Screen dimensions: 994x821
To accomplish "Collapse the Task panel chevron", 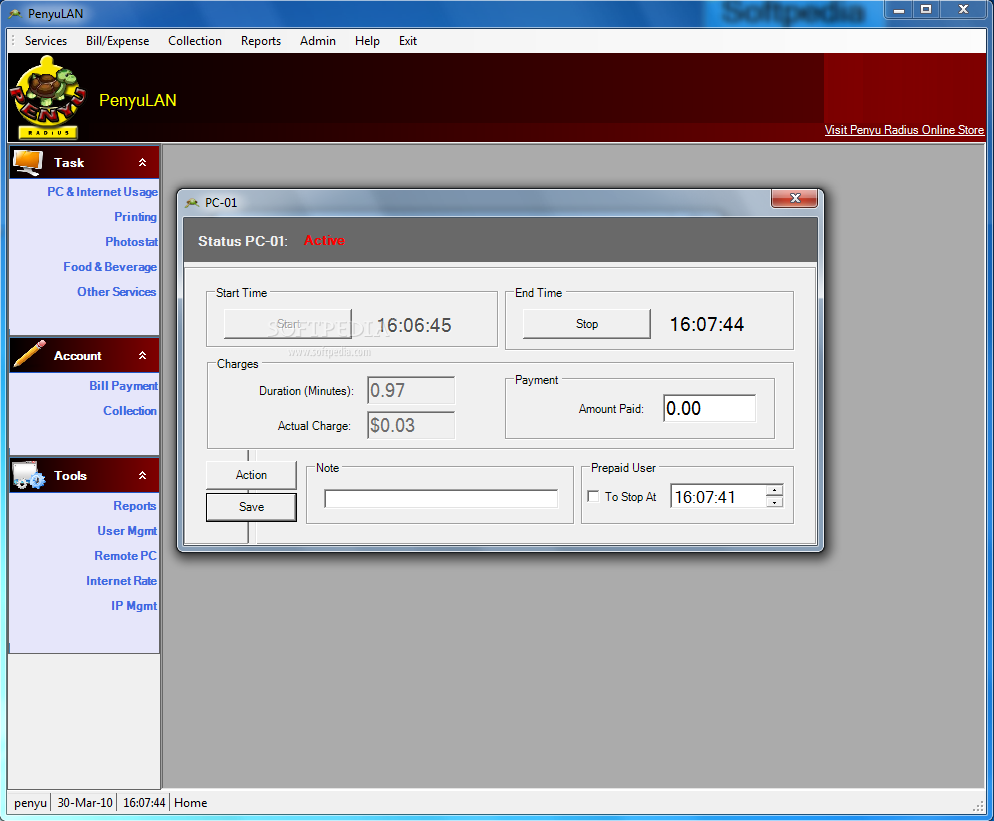I will pyautogui.click(x=143, y=162).
